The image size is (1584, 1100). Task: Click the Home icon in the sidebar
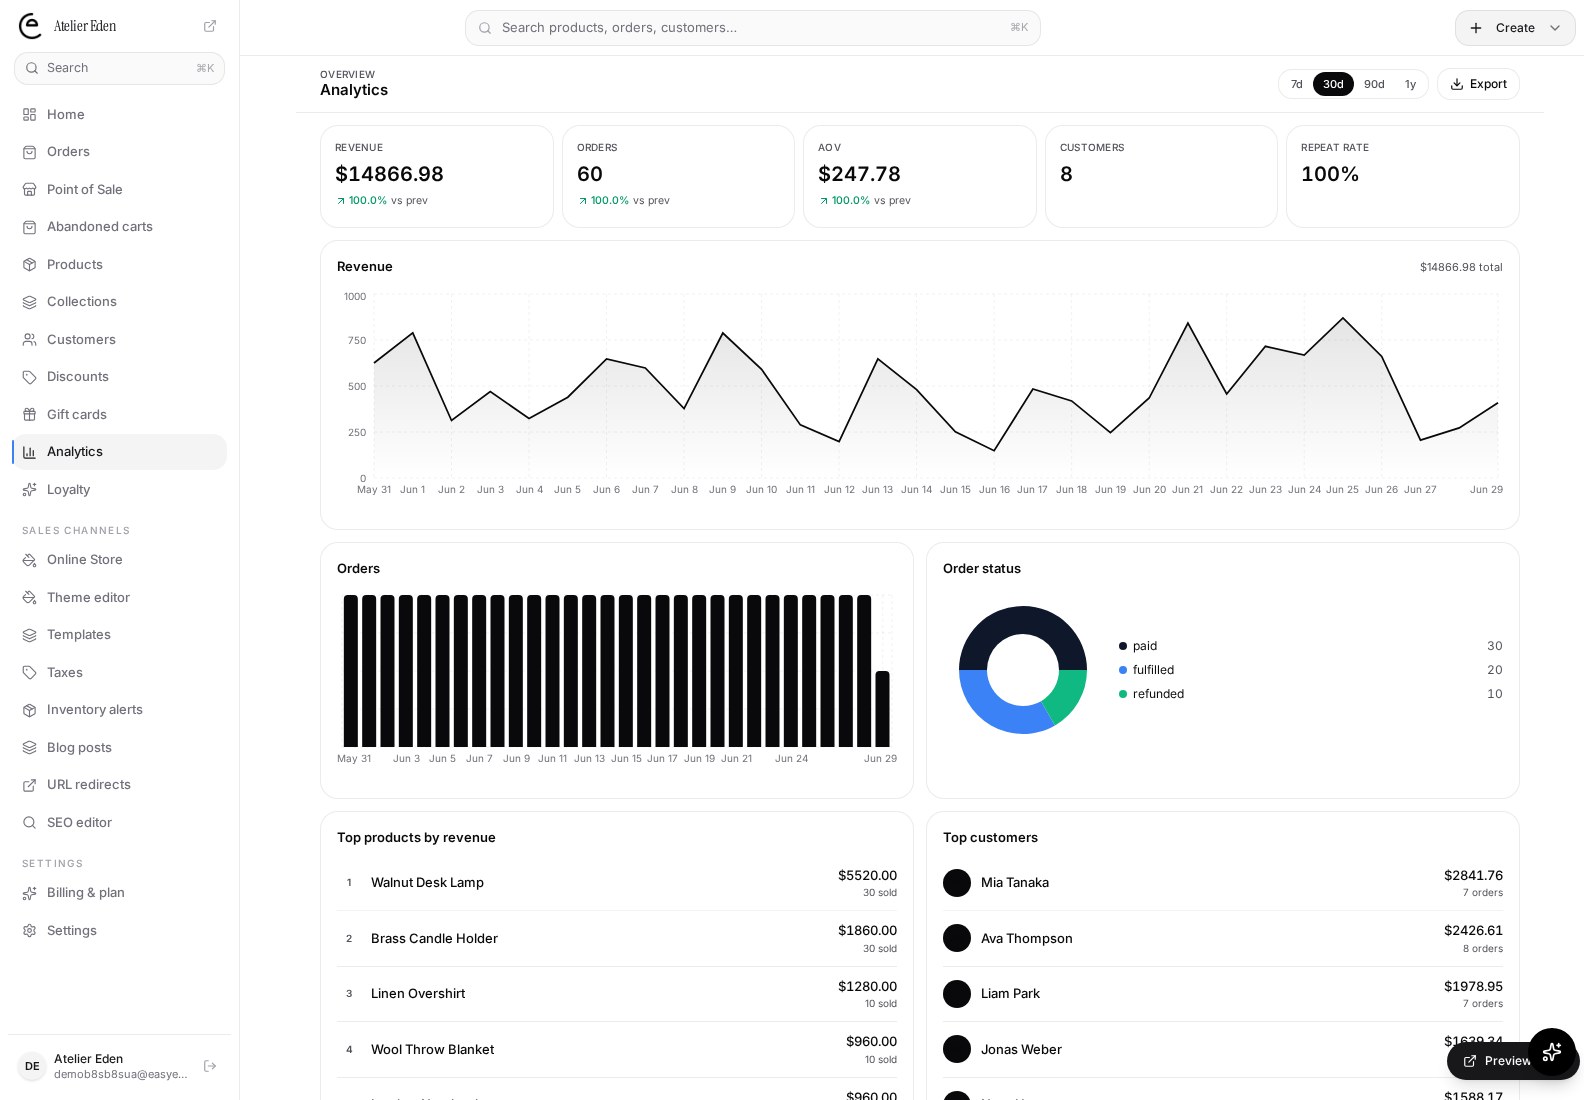(x=30, y=115)
